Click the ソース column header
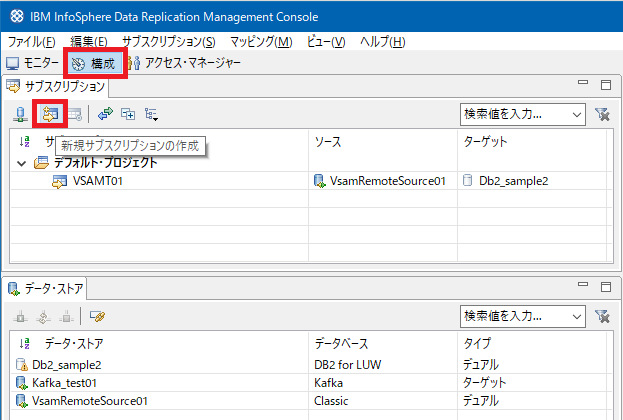Image resolution: width=623 pixels, height=420 pixels. 328,142
